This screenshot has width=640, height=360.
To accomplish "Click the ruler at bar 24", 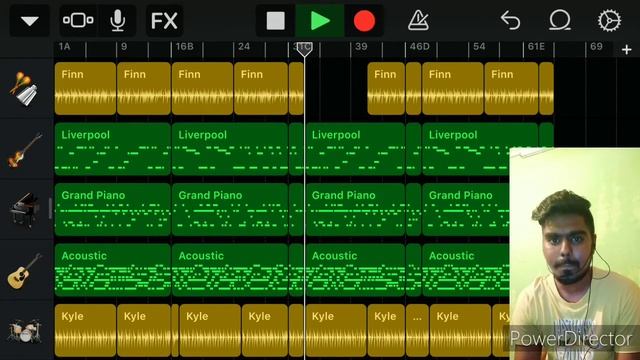I will 244,47.
